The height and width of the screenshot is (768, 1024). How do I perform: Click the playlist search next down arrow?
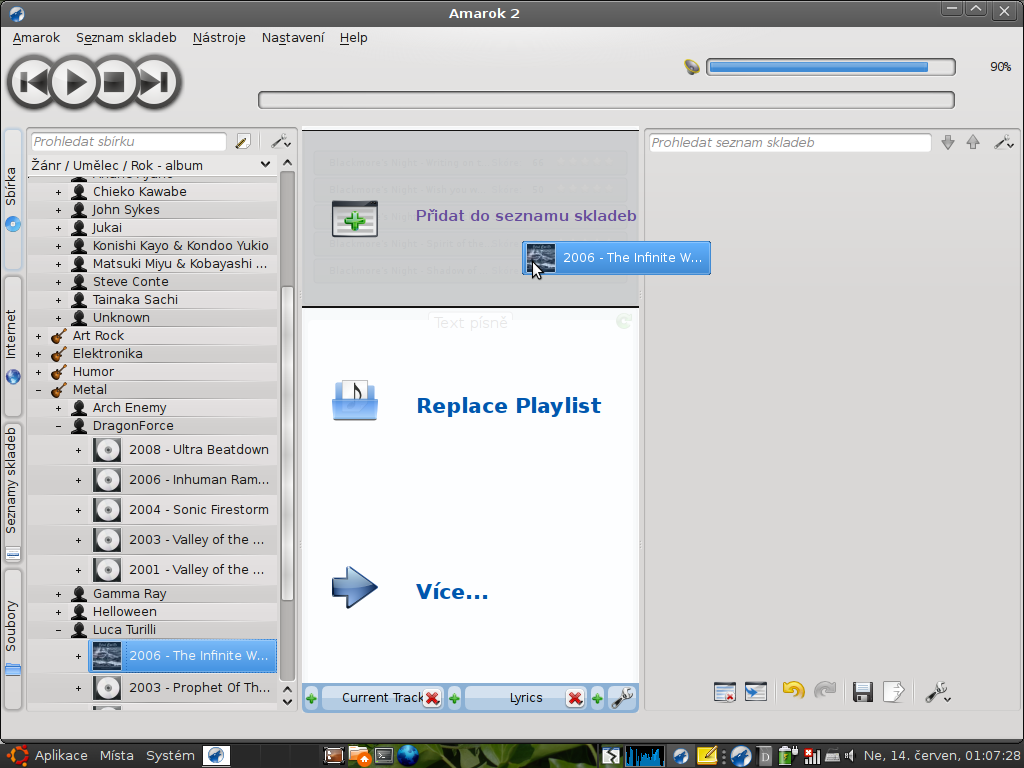[x=948, y=142]
